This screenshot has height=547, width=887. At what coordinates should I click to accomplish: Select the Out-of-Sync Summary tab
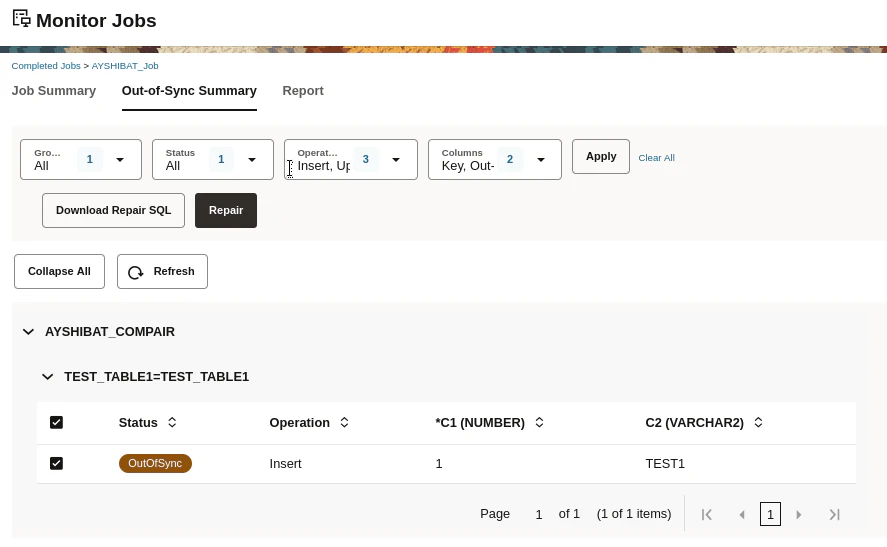(189, 91)
